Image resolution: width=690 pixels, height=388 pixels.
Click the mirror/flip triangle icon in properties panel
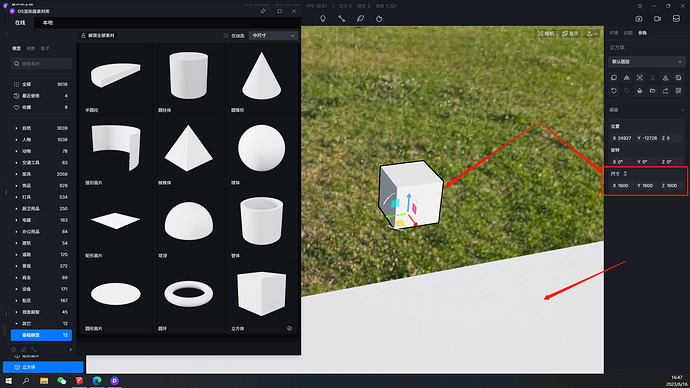pos(627,78)
